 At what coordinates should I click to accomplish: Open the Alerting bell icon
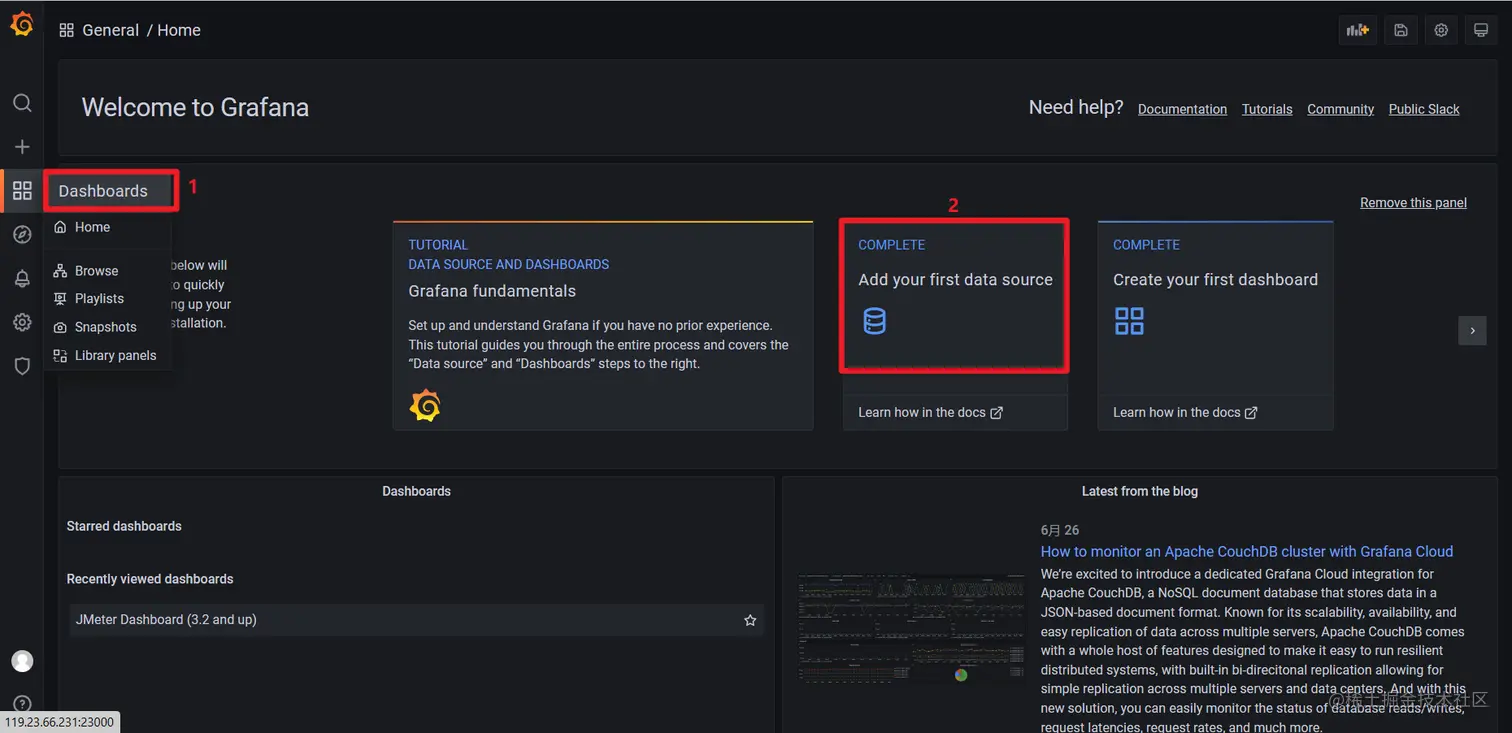22,279
